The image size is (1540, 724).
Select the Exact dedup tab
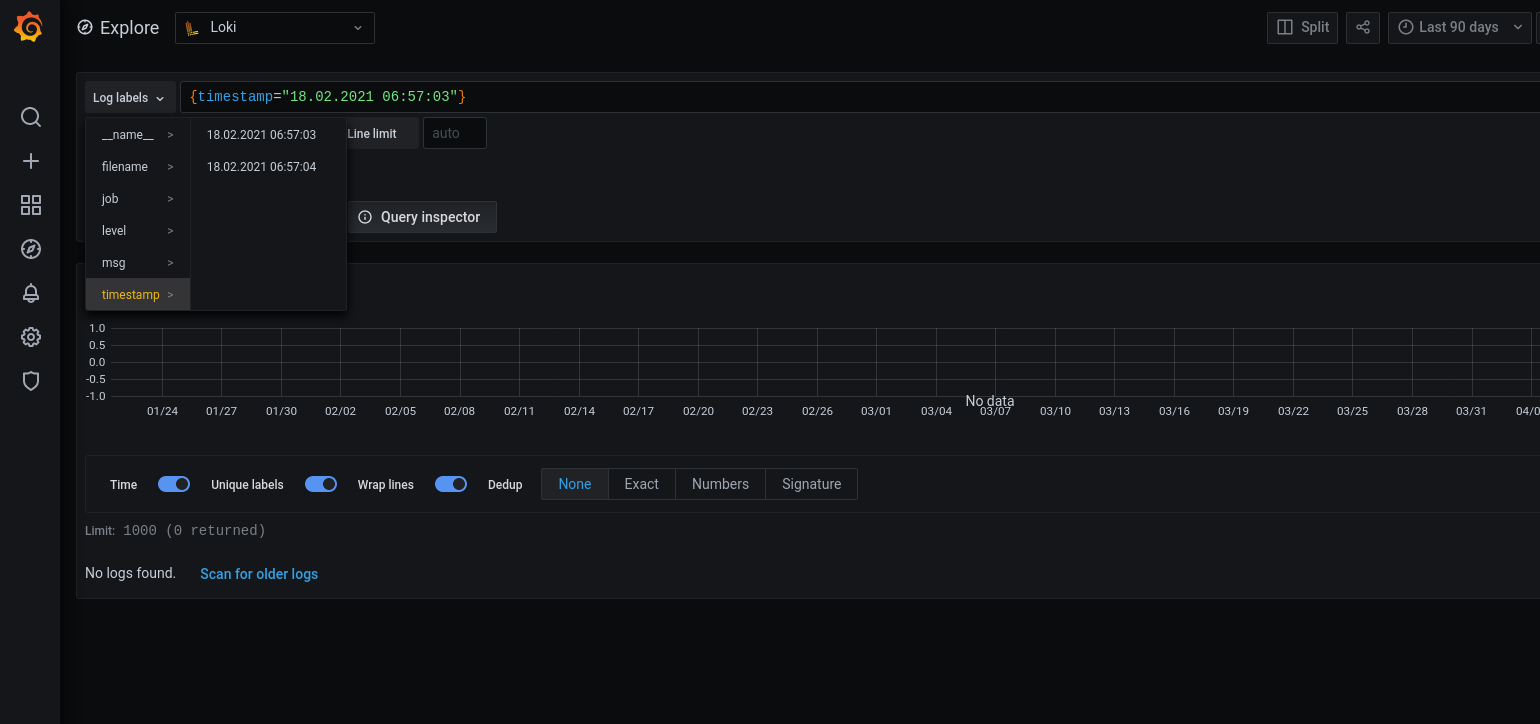coord(641,484)
